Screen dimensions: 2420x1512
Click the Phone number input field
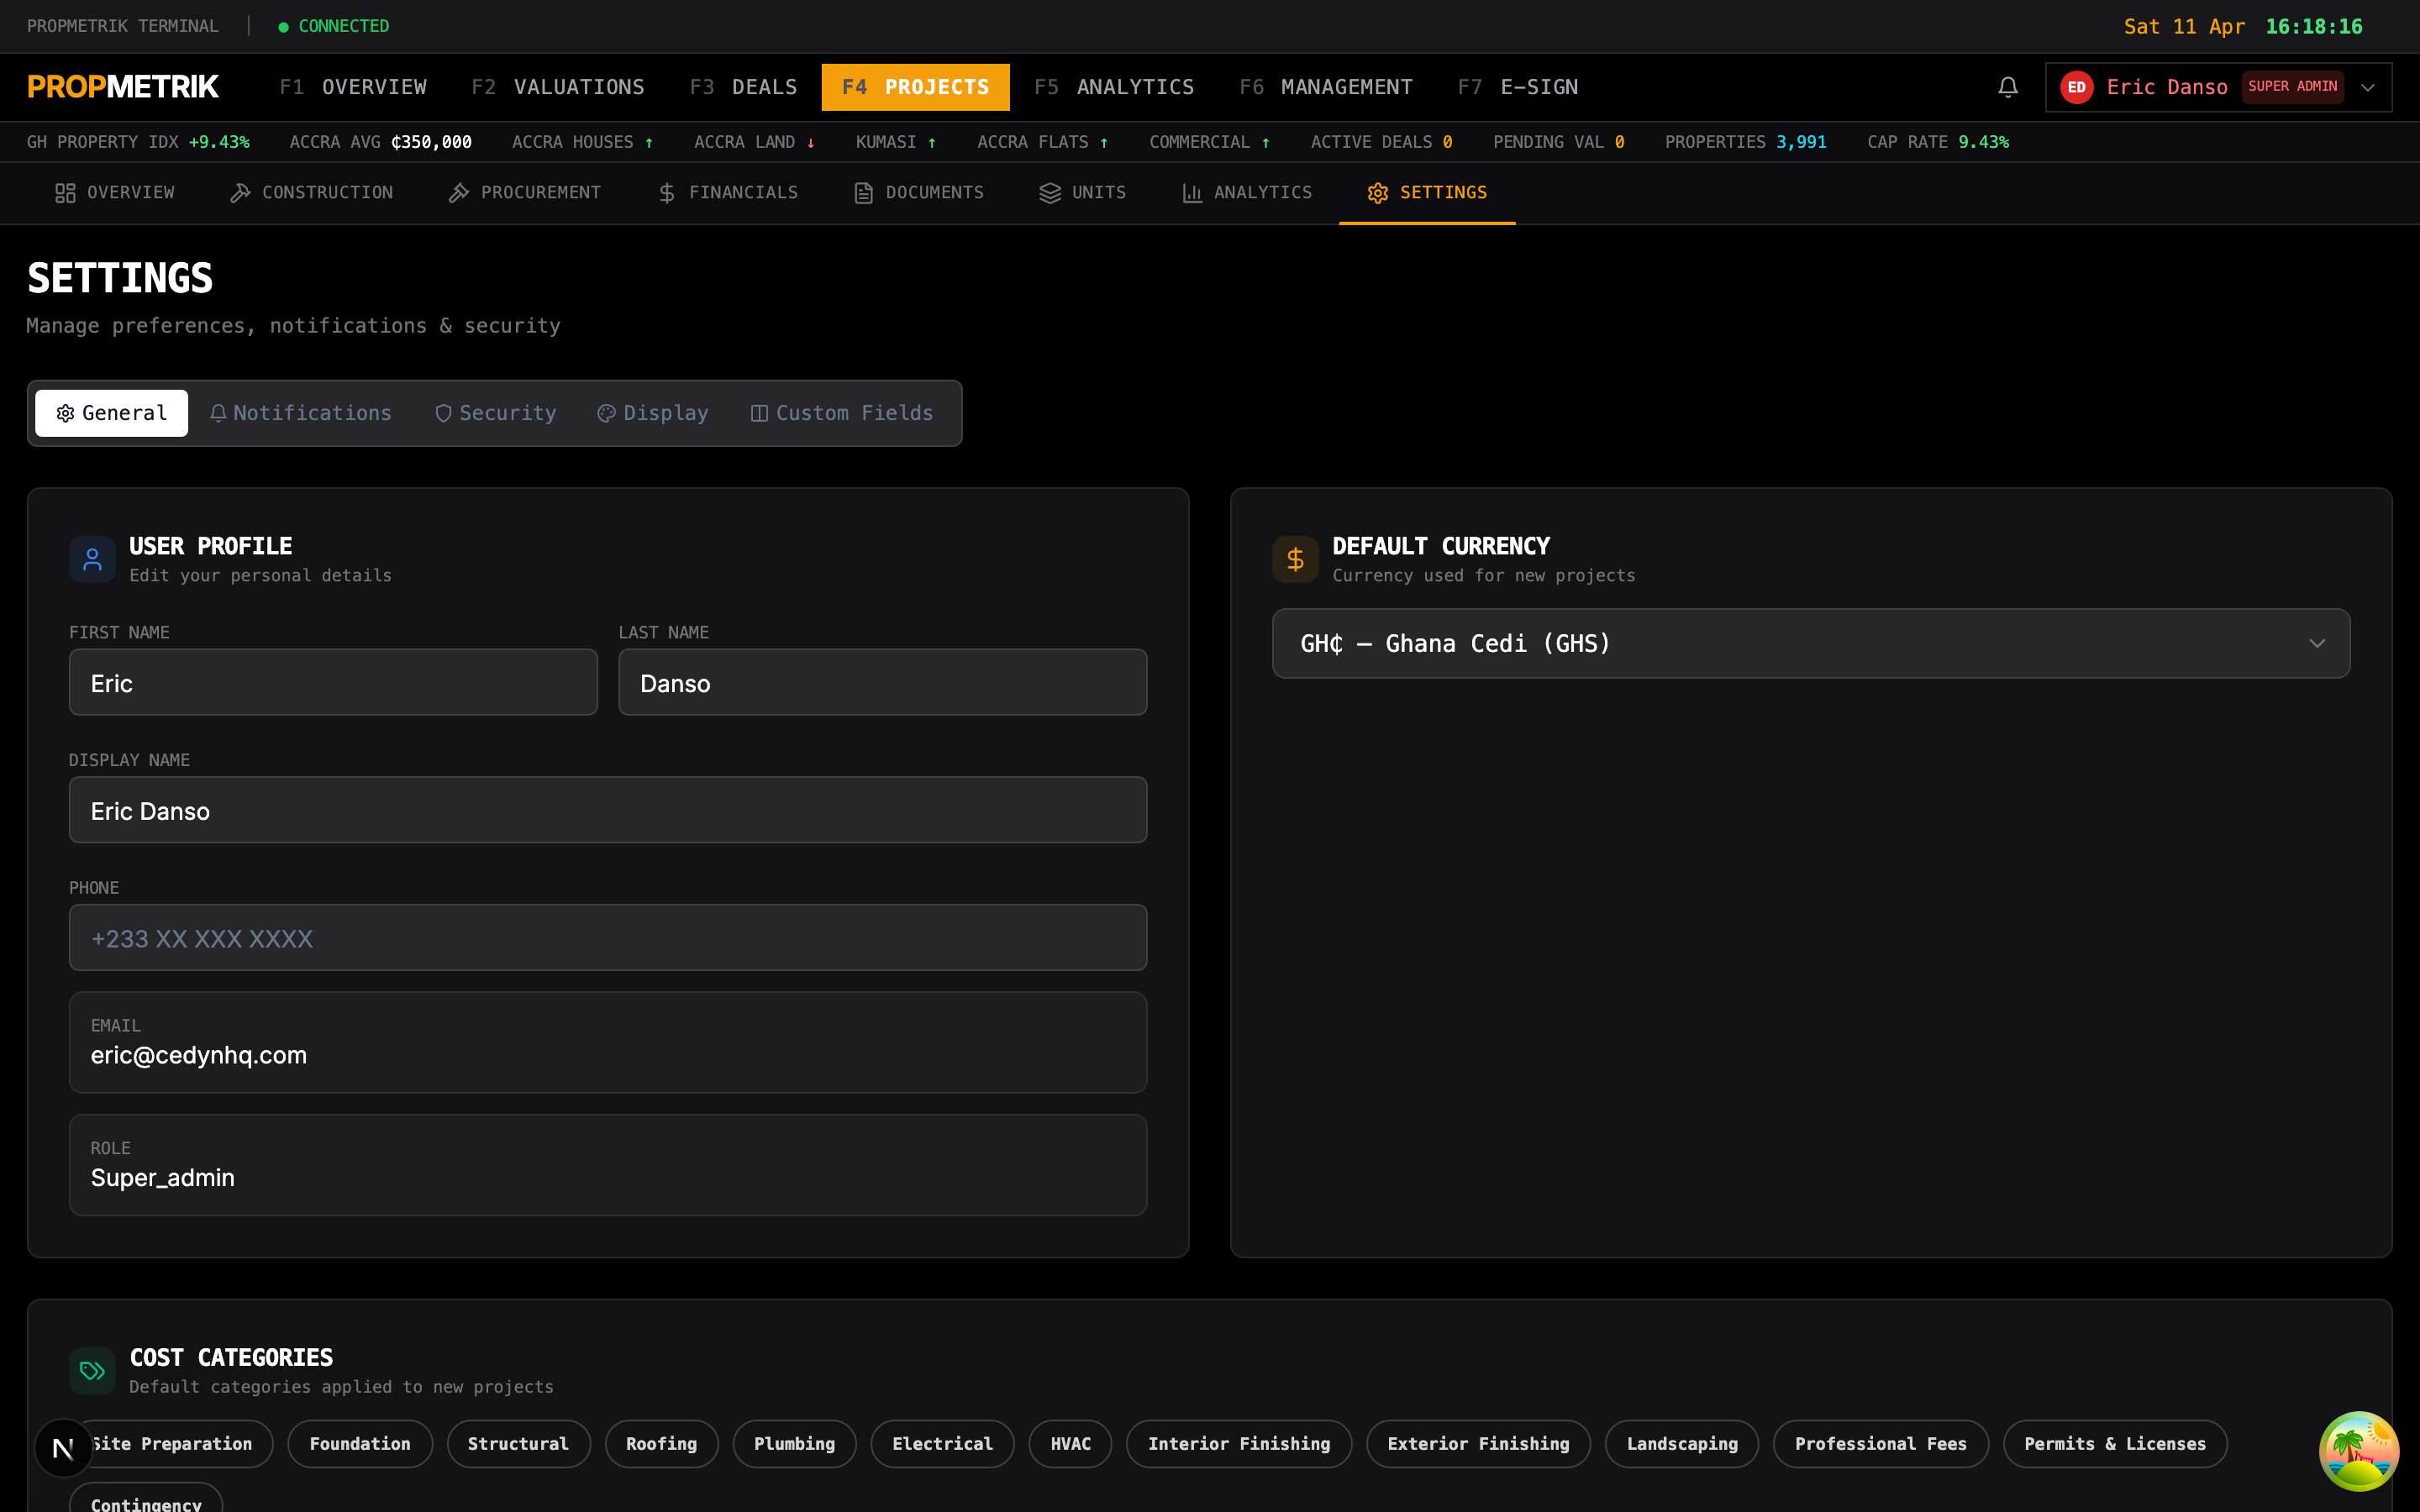coord(608,938)
